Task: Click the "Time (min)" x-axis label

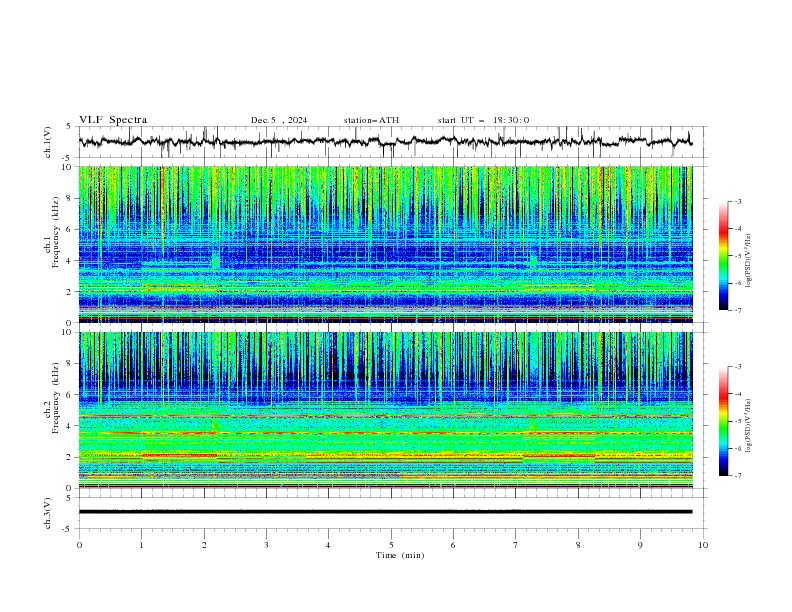Action: (400, 555)
